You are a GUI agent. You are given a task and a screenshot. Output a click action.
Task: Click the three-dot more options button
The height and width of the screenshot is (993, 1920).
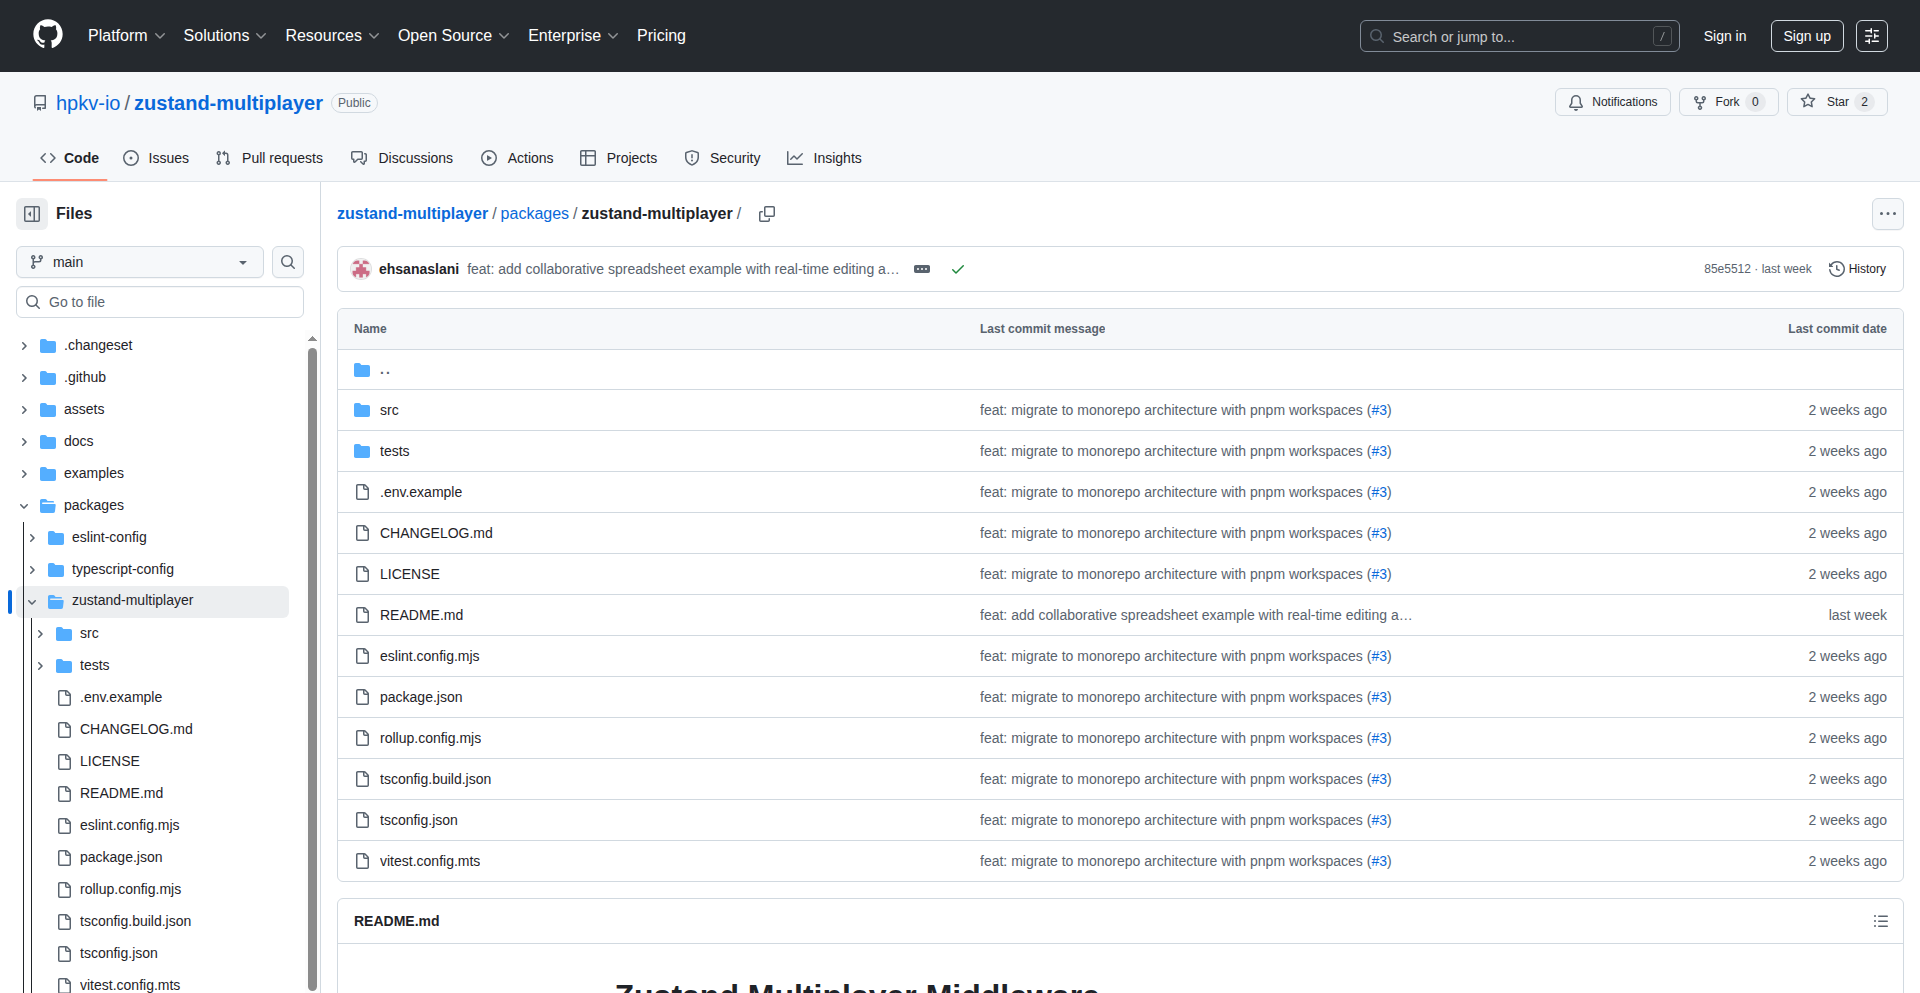click(x=1887, y=214)
